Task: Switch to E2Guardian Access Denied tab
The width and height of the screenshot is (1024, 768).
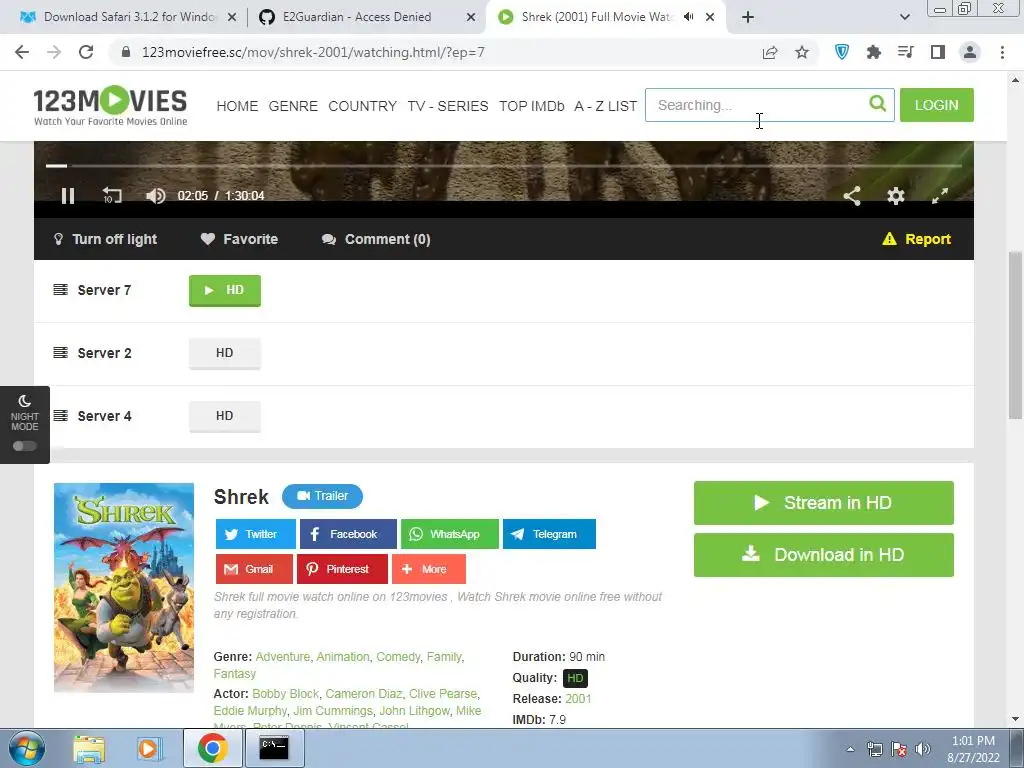Action: tap(367, 17)
